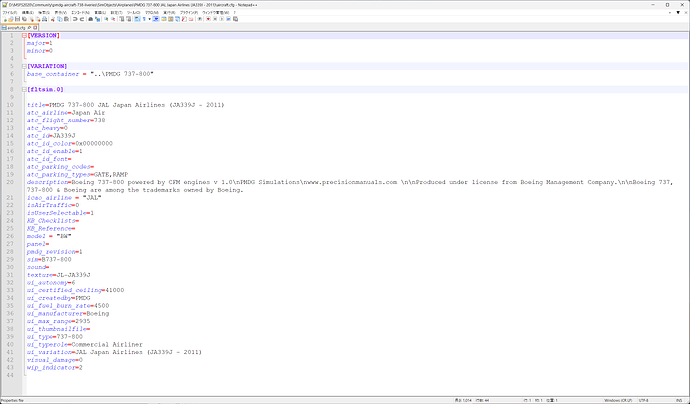
Task: Toggle show all characters pilcrow icon
Action: click(x=144, y=19)
